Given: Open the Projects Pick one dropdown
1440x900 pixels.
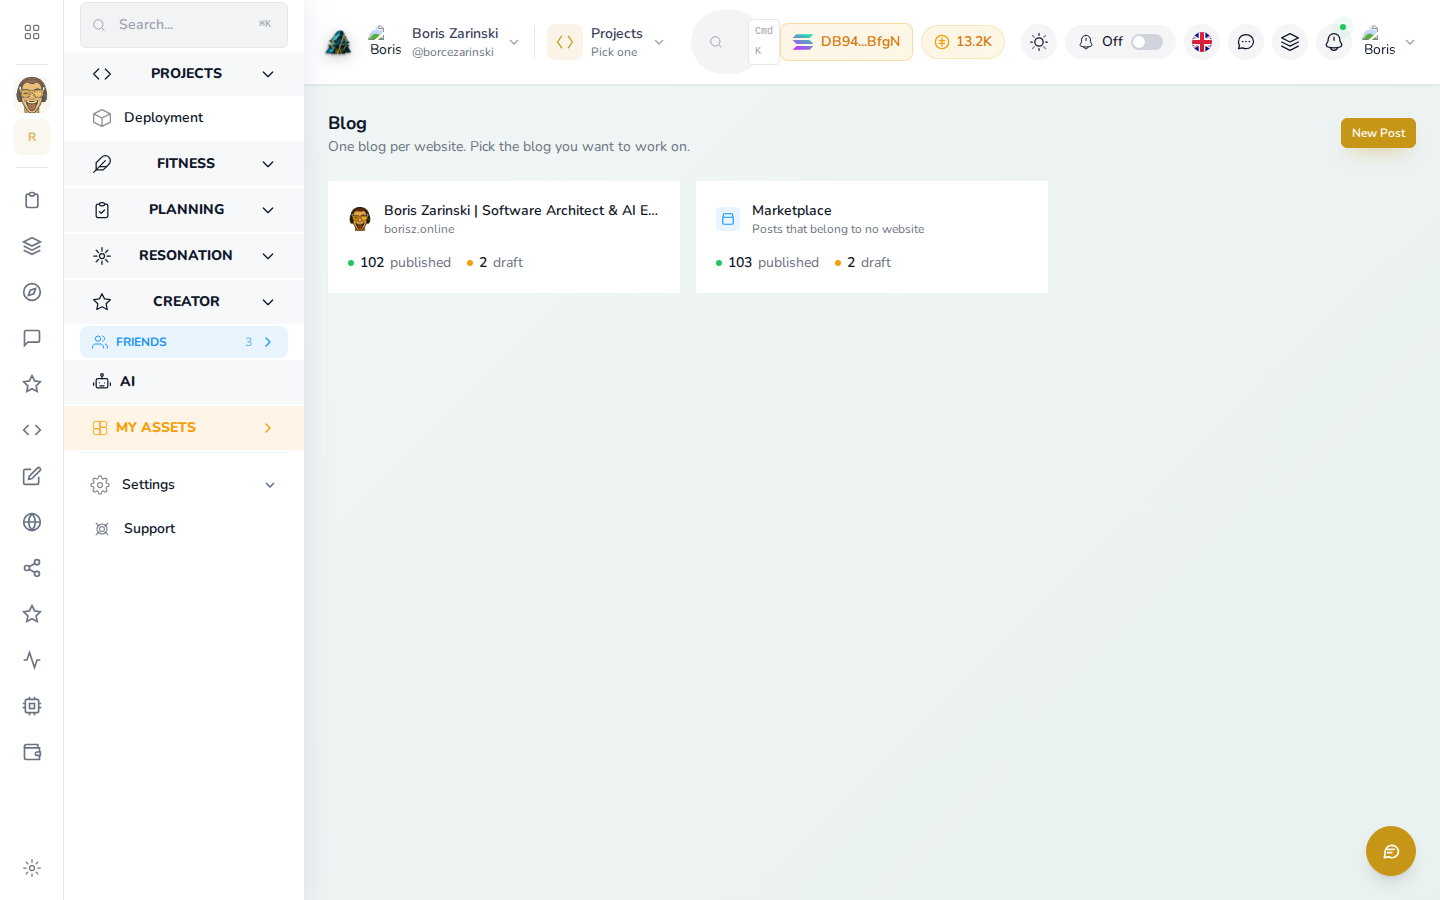Looking at the screenshot, I should click(x=607, y=42).
